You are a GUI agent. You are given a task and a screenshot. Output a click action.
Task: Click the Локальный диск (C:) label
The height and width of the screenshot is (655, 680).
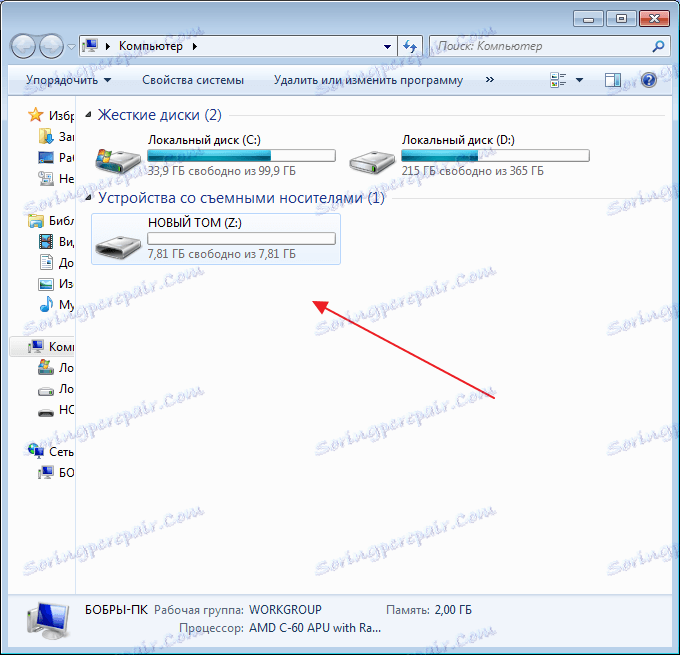click(204, 140)
